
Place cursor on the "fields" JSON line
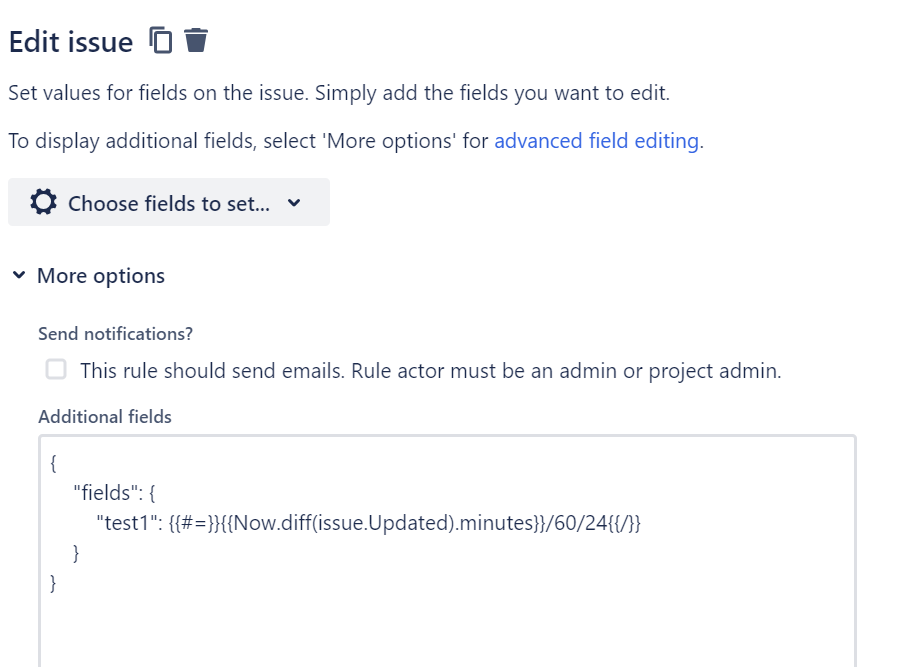pos(114,493)
